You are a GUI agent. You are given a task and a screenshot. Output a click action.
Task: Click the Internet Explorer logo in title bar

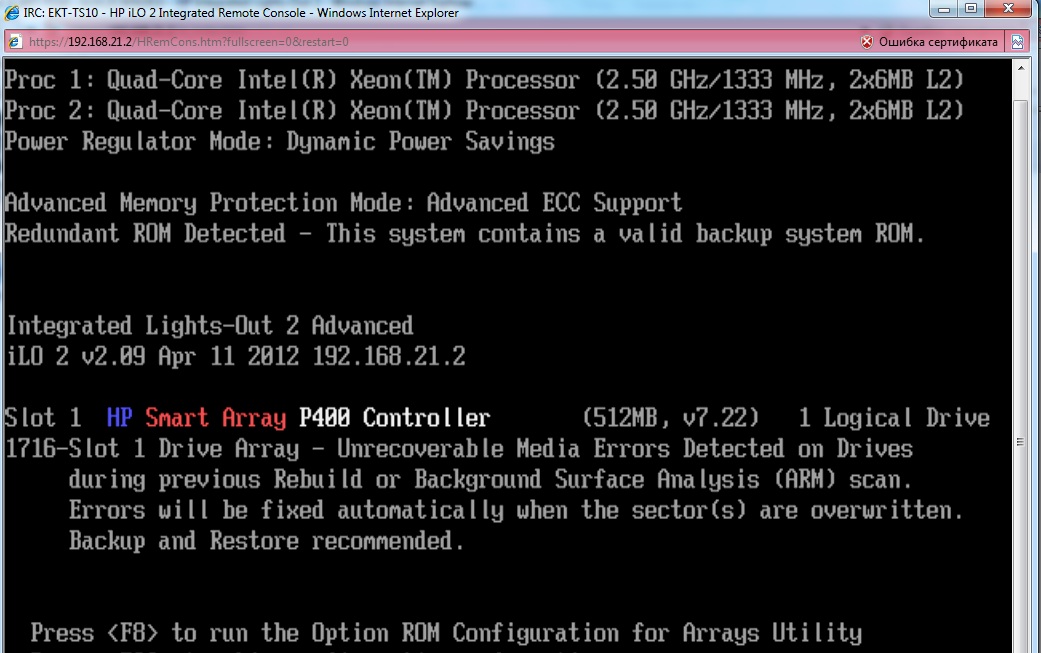[12, 13]
